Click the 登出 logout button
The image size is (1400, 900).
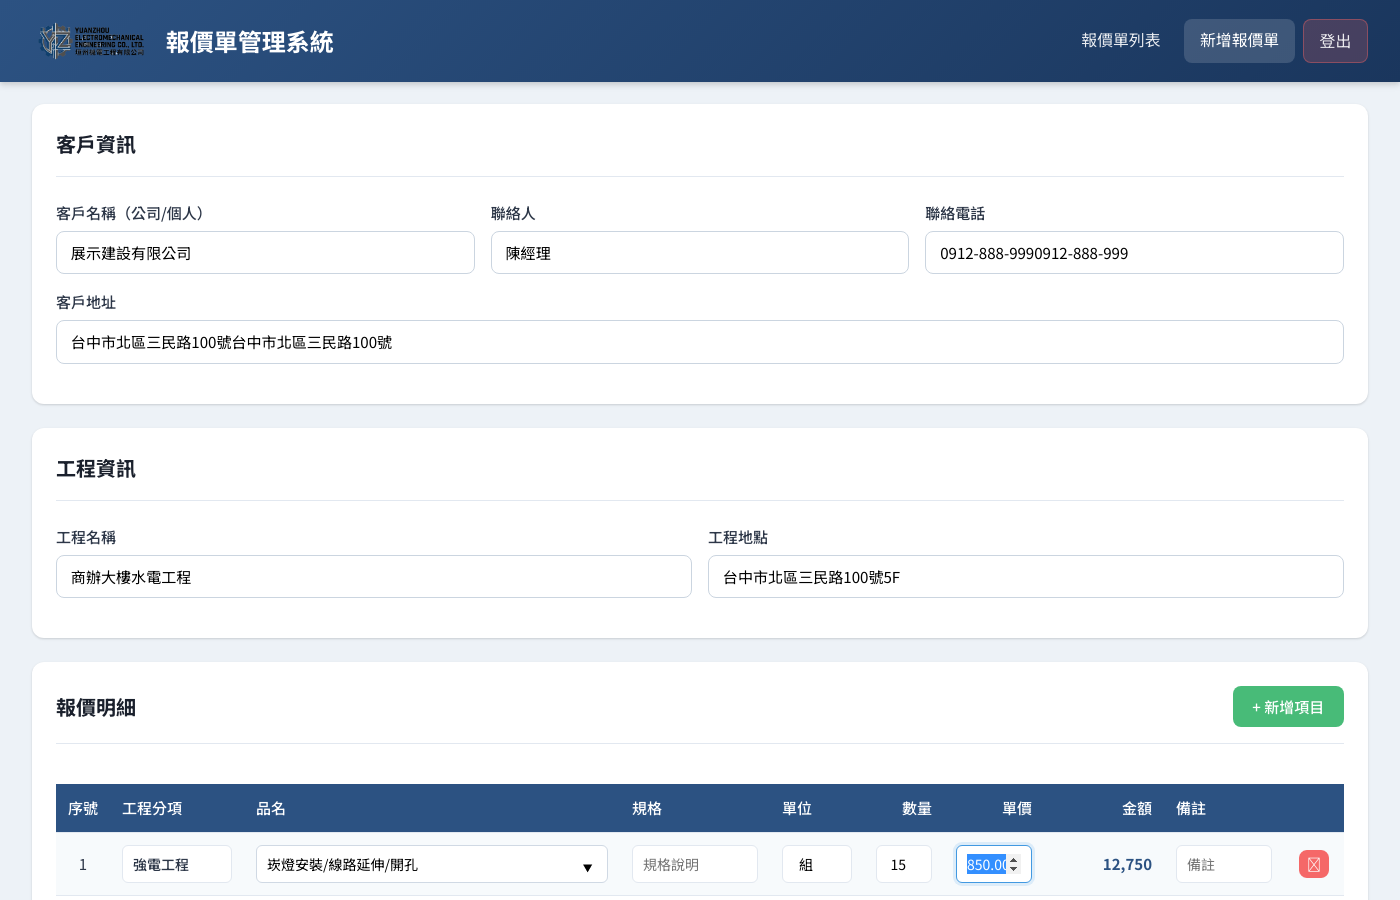(1334, 41)
